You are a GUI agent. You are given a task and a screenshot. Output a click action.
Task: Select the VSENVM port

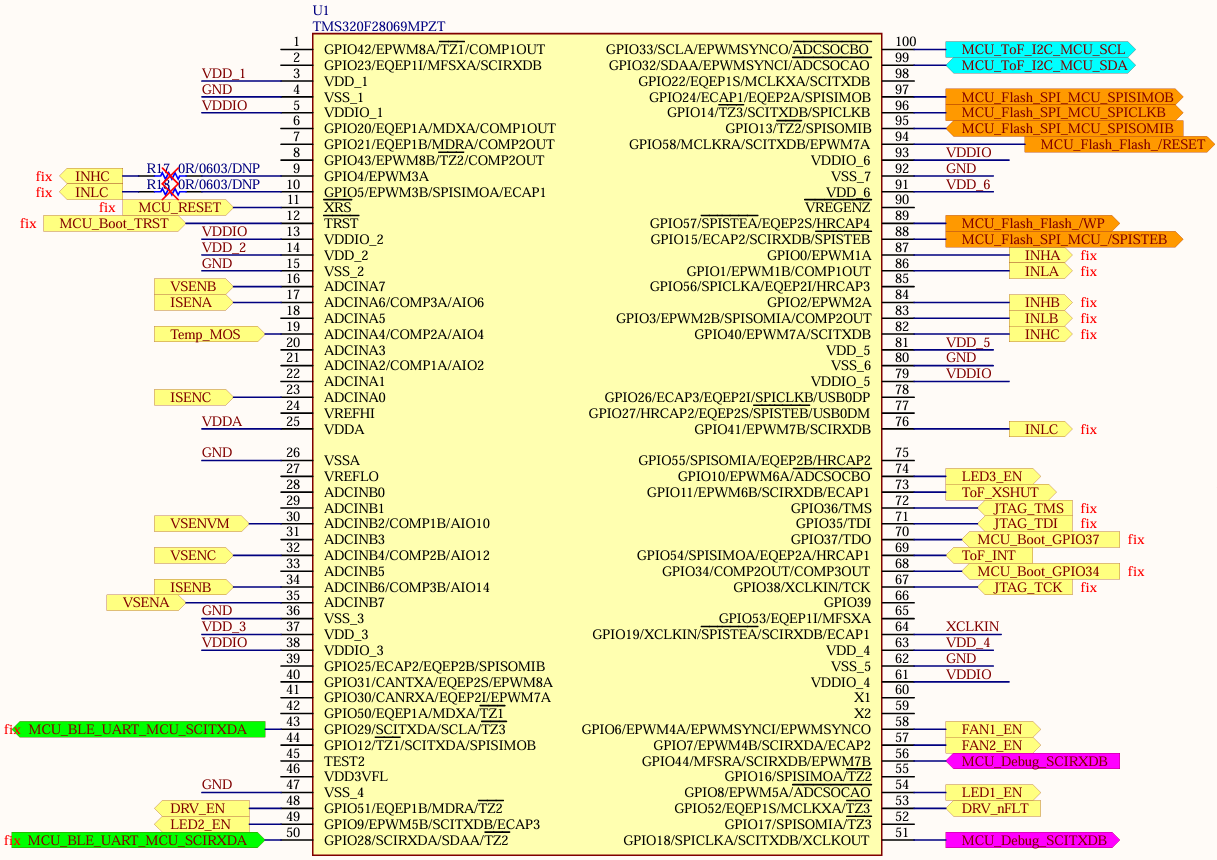201,523
